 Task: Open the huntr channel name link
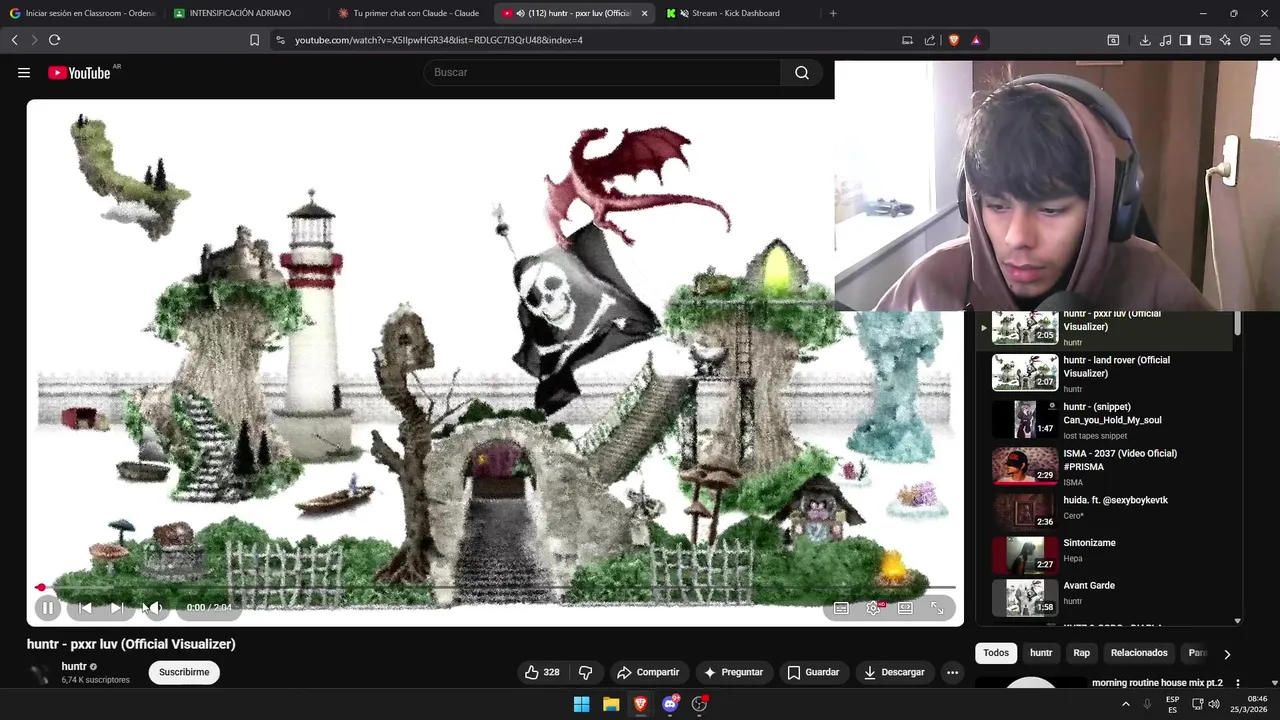74,666
